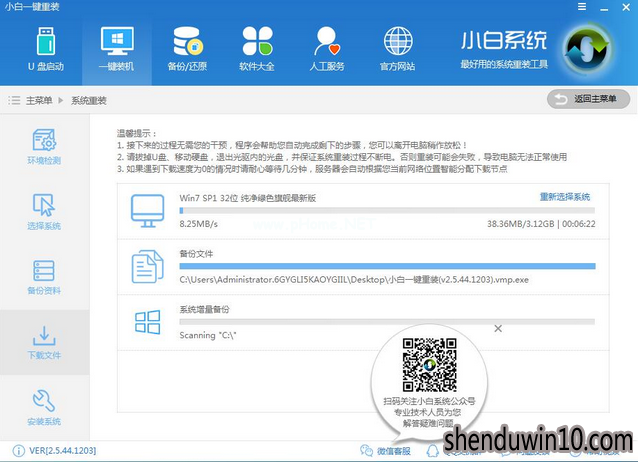
Task: Click 主菜单 in the breadcrumb
Action: tap(39, 100)
